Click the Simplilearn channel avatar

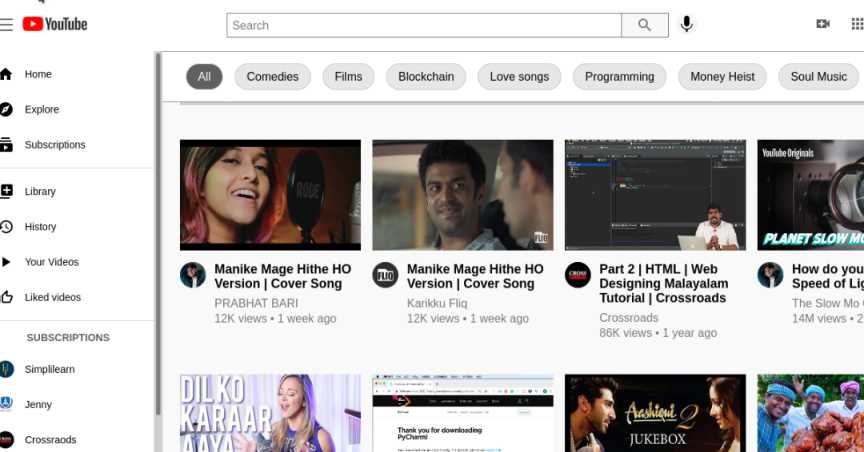[x=6, y=369]
